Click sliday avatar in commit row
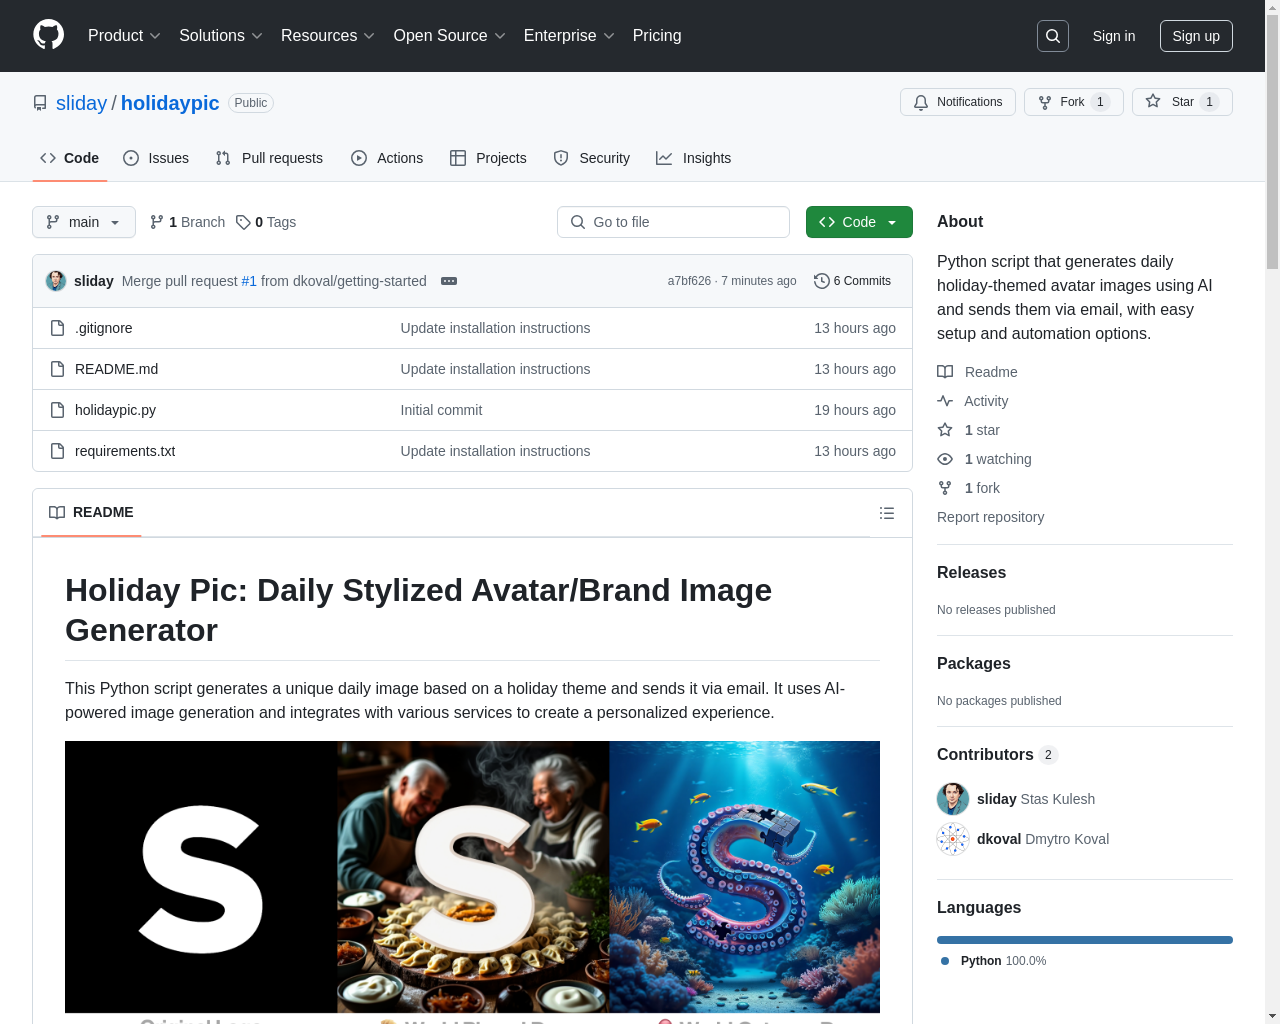The width and height of the screenshot is (1280, 1024). coord(56,281)
